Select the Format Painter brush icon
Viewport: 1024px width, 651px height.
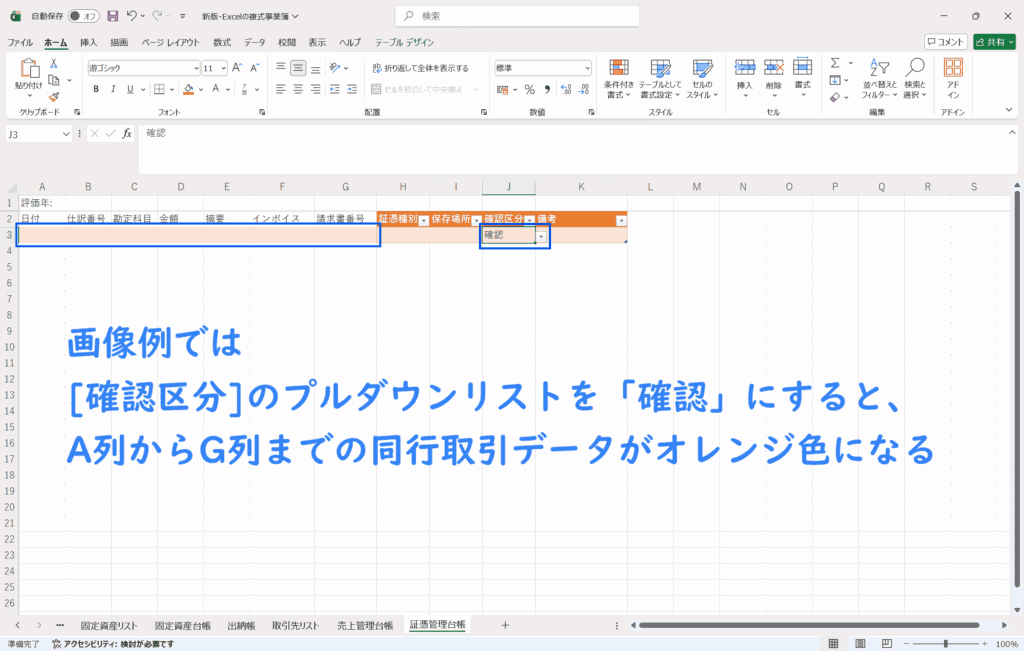pos(54,97)
